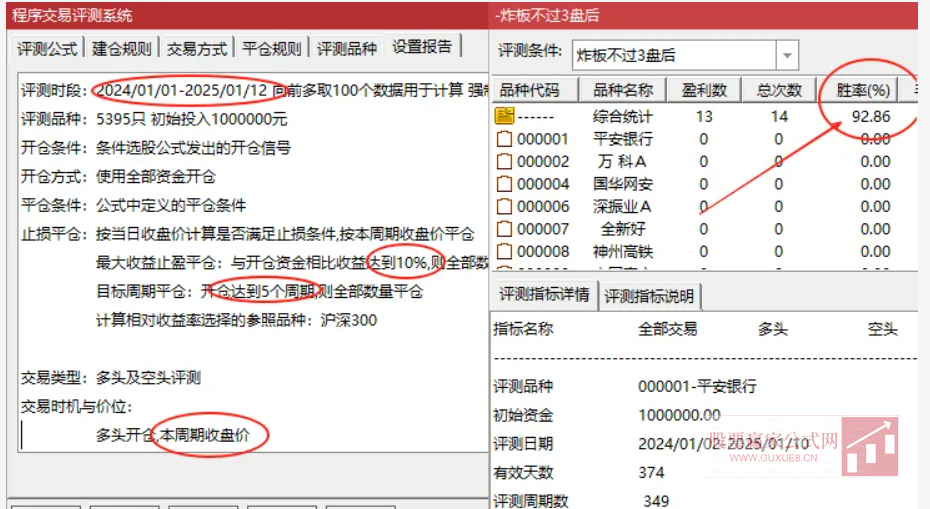Select stock code 000004
Image resolution: width=930 pixels, height=509 pixels.
pyautogui.click(x=543, y=184)
